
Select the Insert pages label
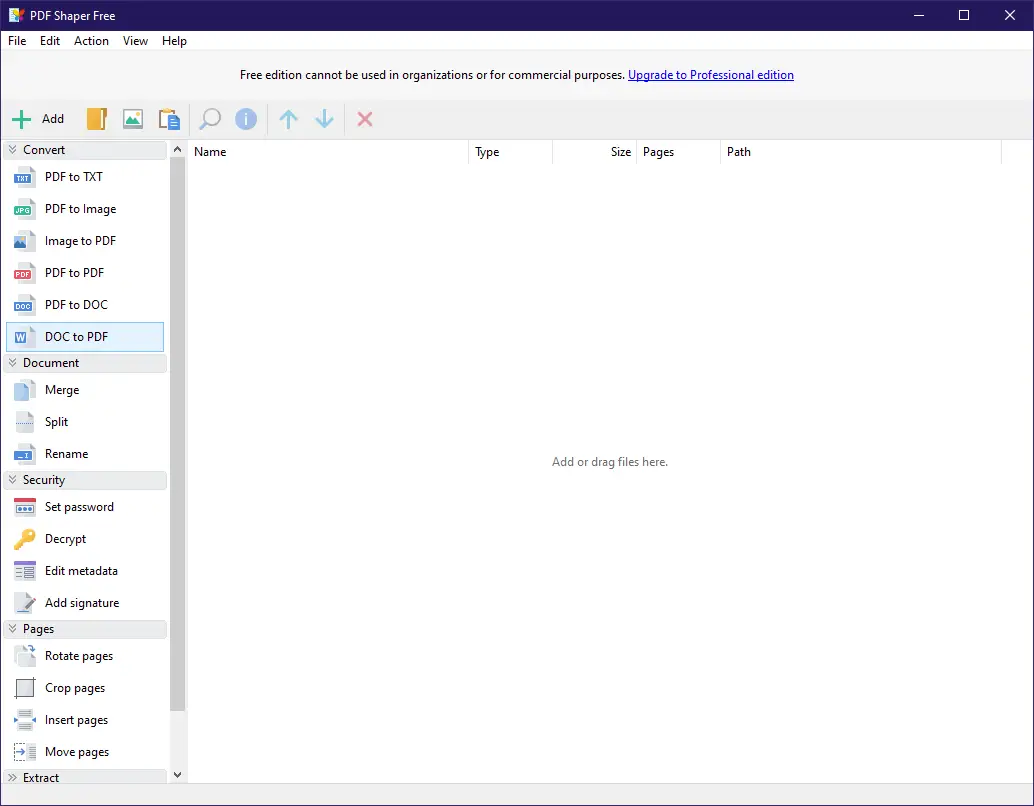[76, 720]
